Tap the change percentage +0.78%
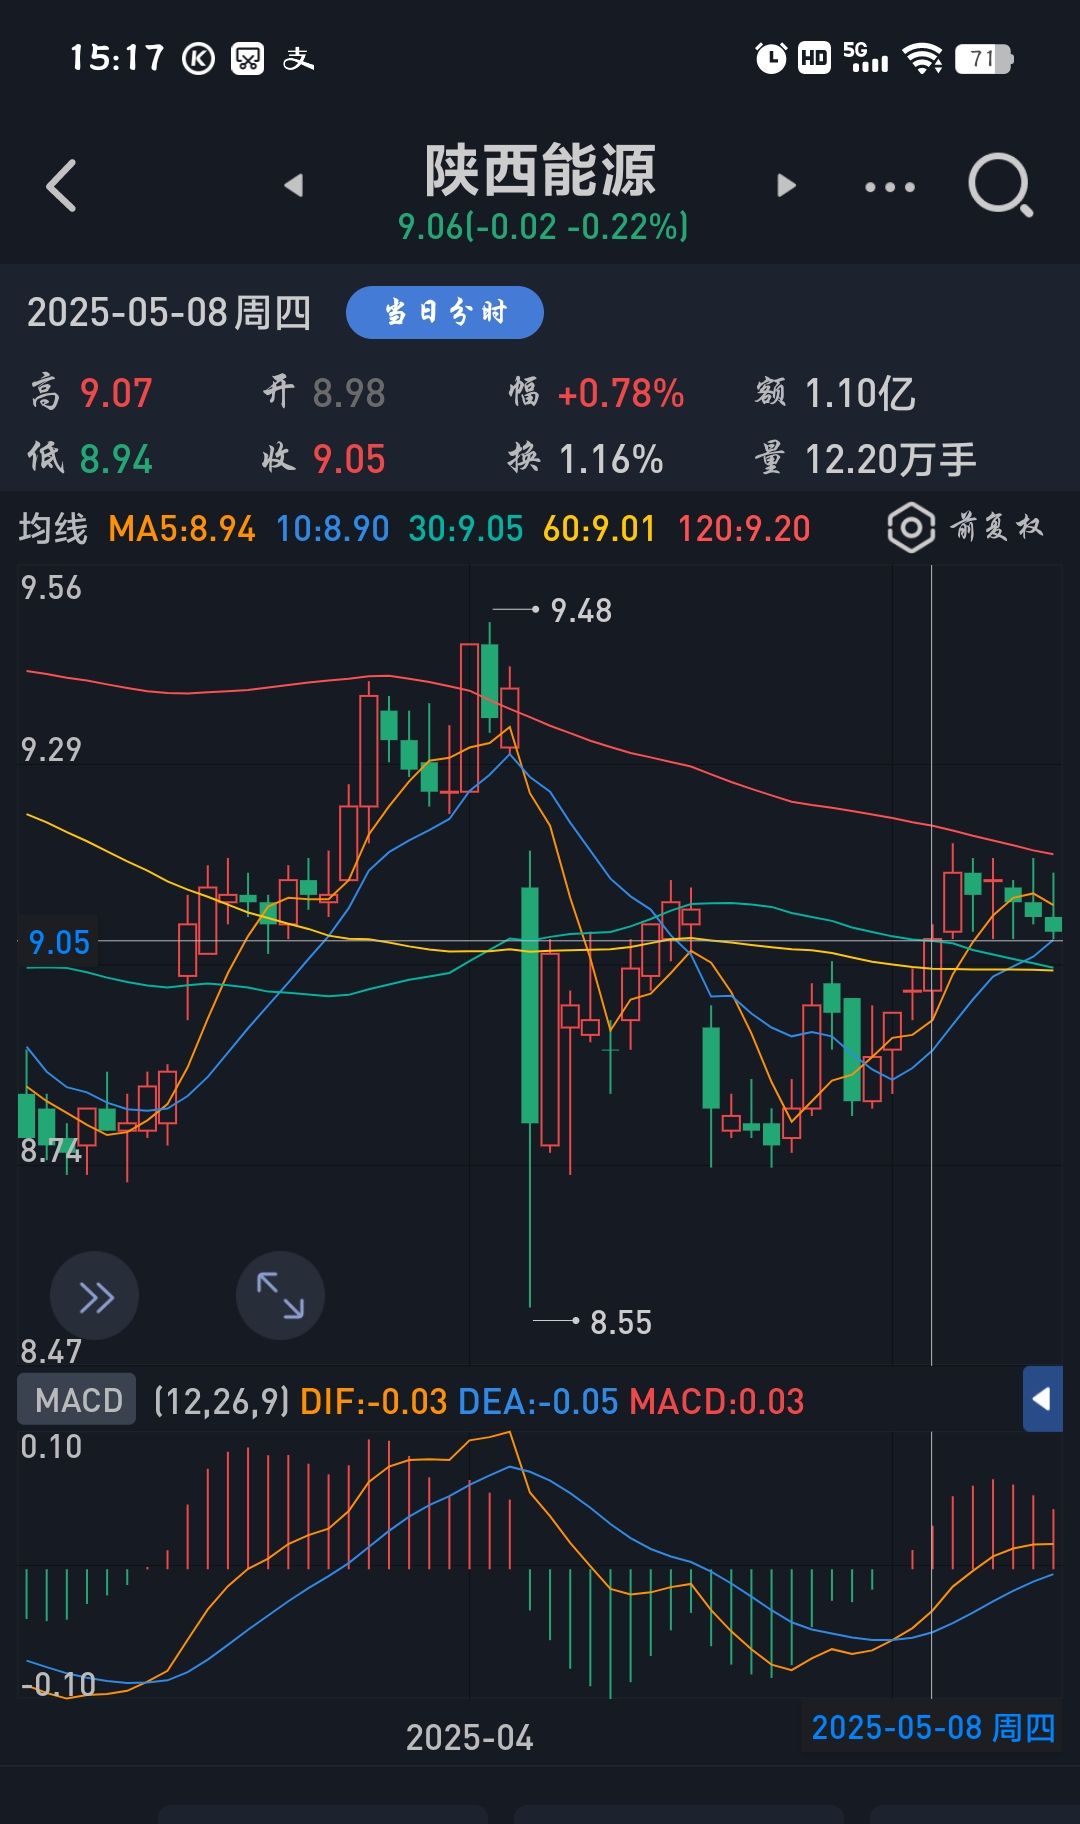 coord(621,394)
